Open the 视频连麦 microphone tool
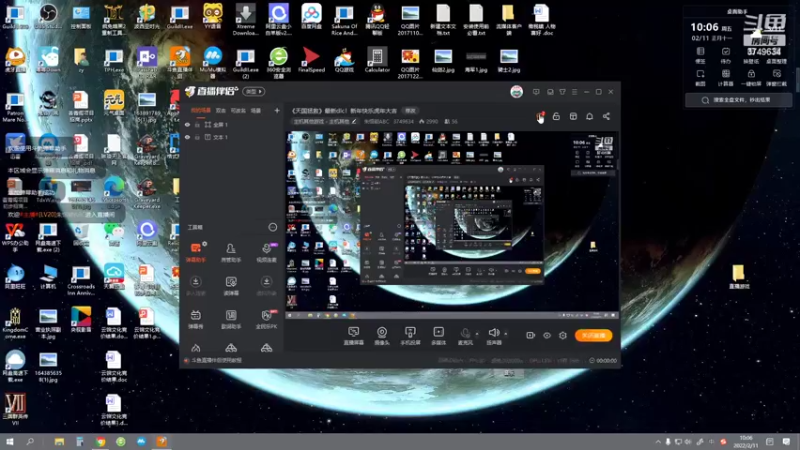The width and height of the screenshot is (800, 450). pos(266,252)
